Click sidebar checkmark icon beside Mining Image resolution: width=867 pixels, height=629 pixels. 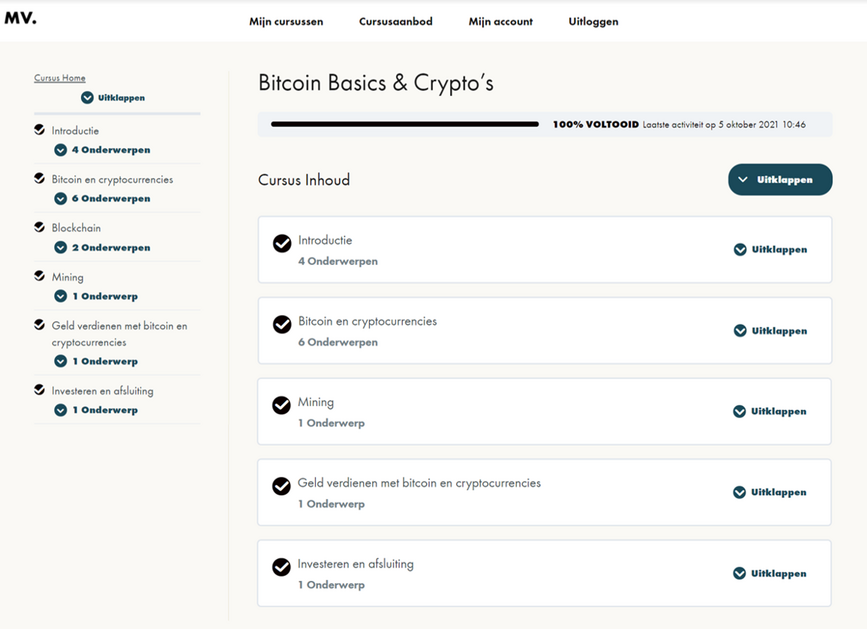click(39, 275)
